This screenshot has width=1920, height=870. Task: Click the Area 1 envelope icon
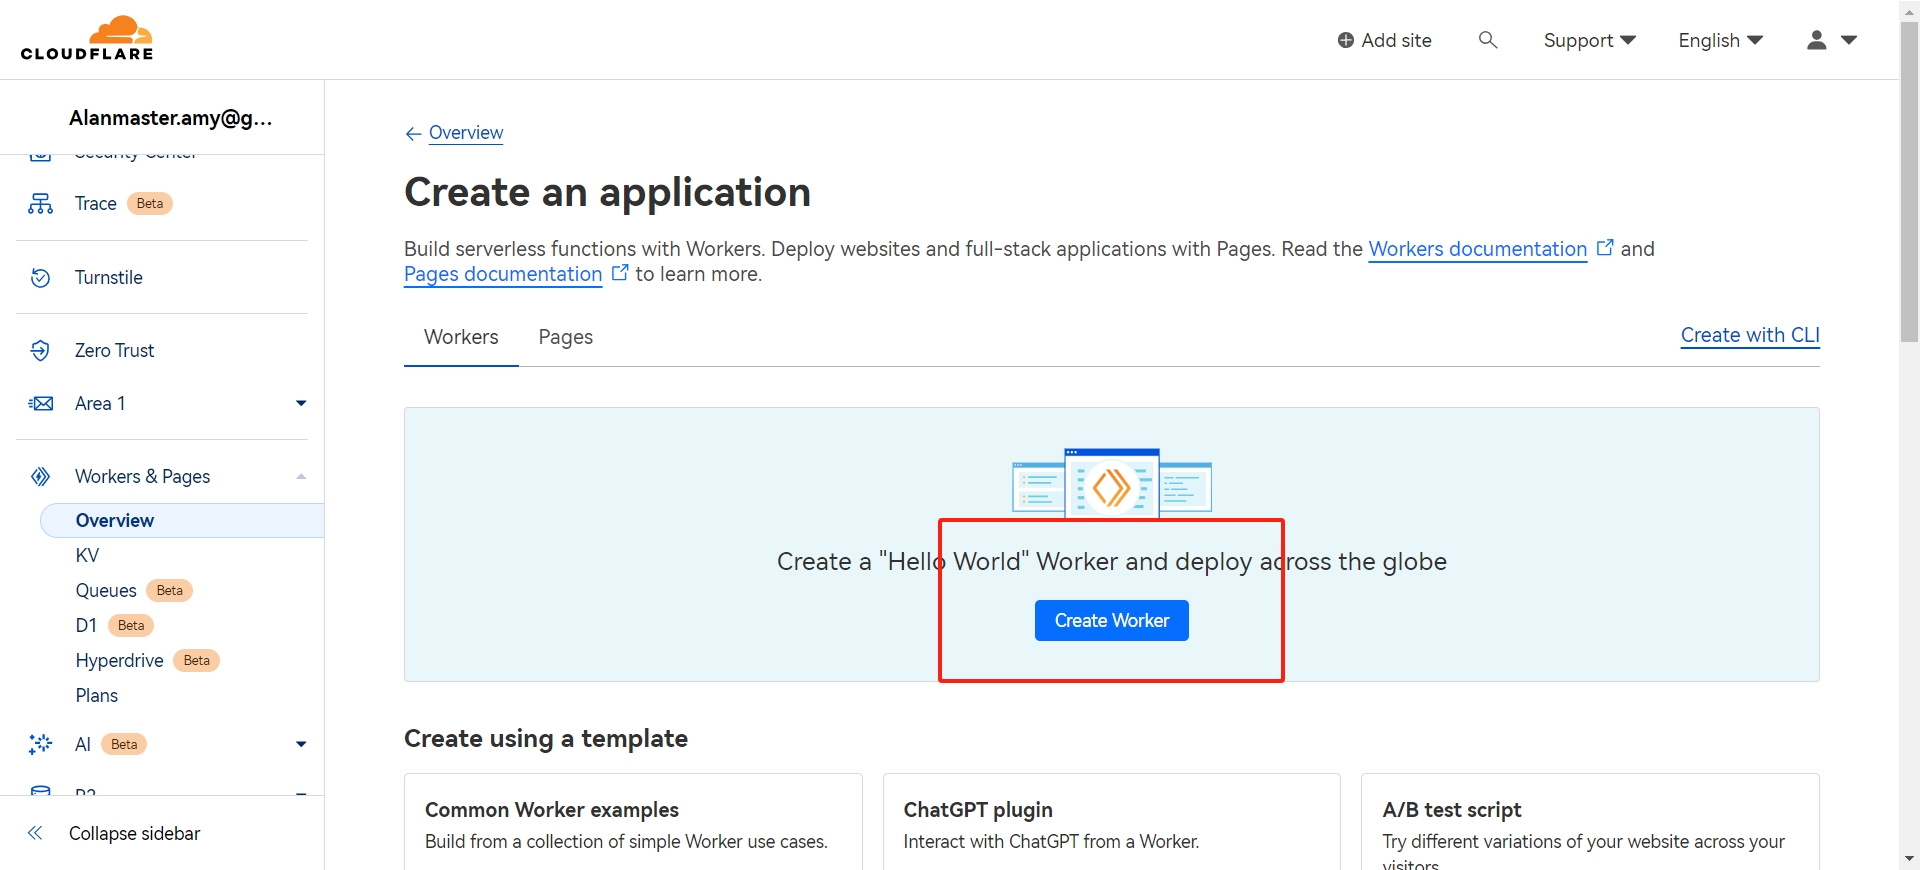tap(40, 404)
